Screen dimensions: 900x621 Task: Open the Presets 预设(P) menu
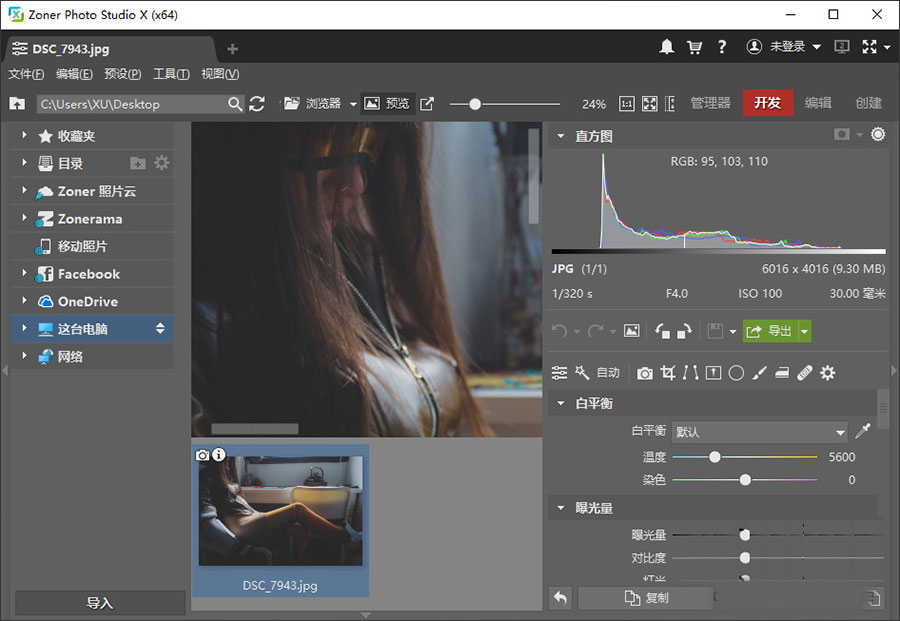click(123, 74)
